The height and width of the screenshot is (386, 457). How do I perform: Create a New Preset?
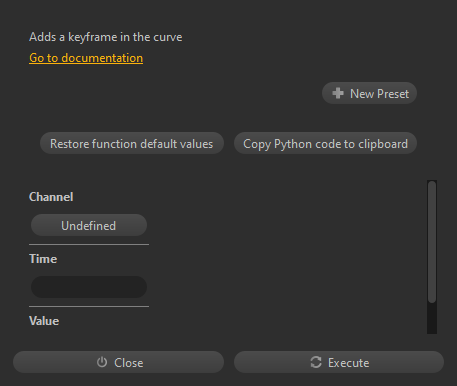click(369, 93)
